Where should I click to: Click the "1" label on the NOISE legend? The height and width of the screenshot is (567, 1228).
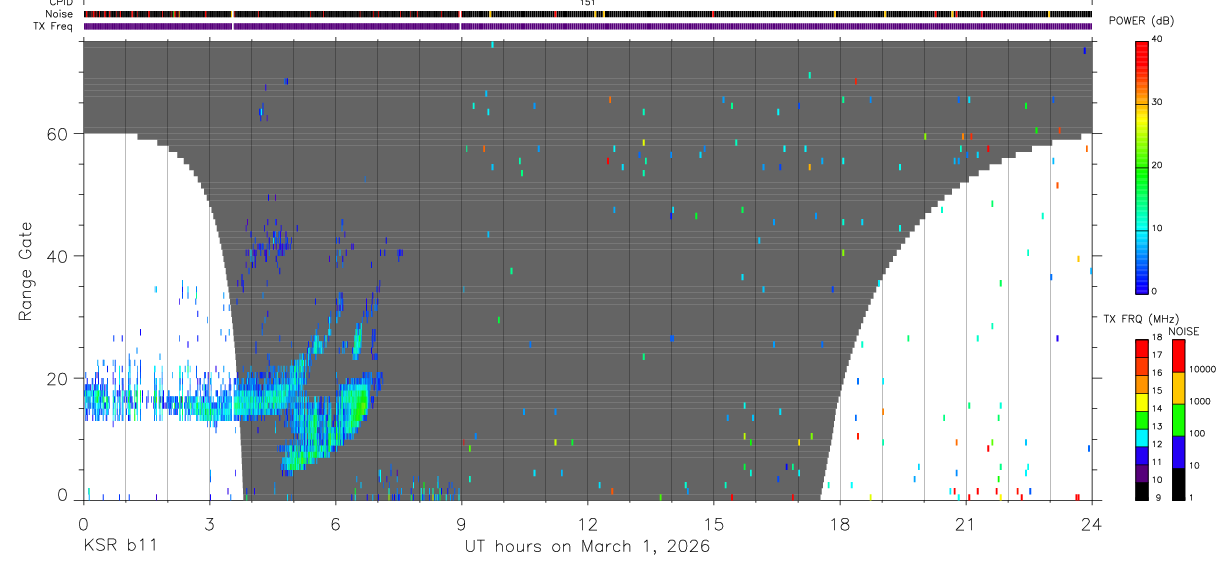tap(1190, 497)
